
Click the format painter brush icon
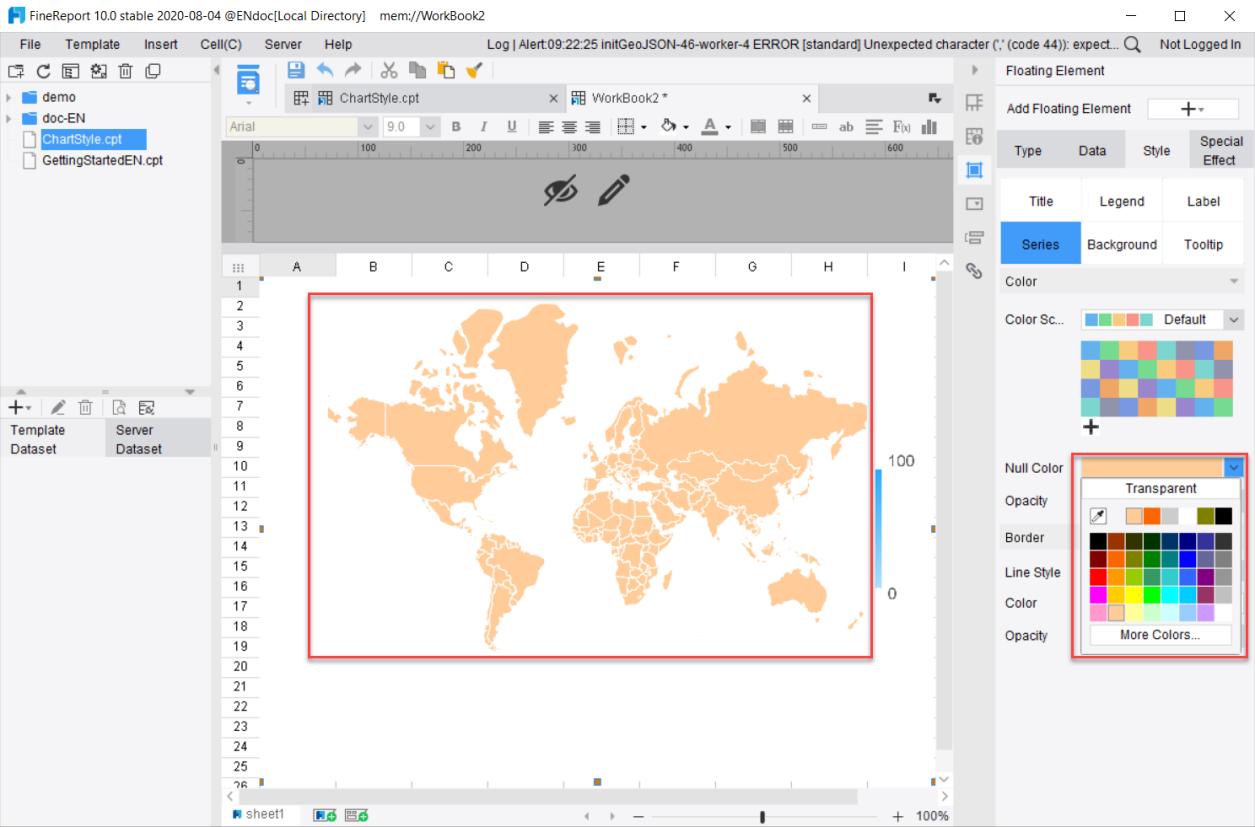click(x=475, y=70)
